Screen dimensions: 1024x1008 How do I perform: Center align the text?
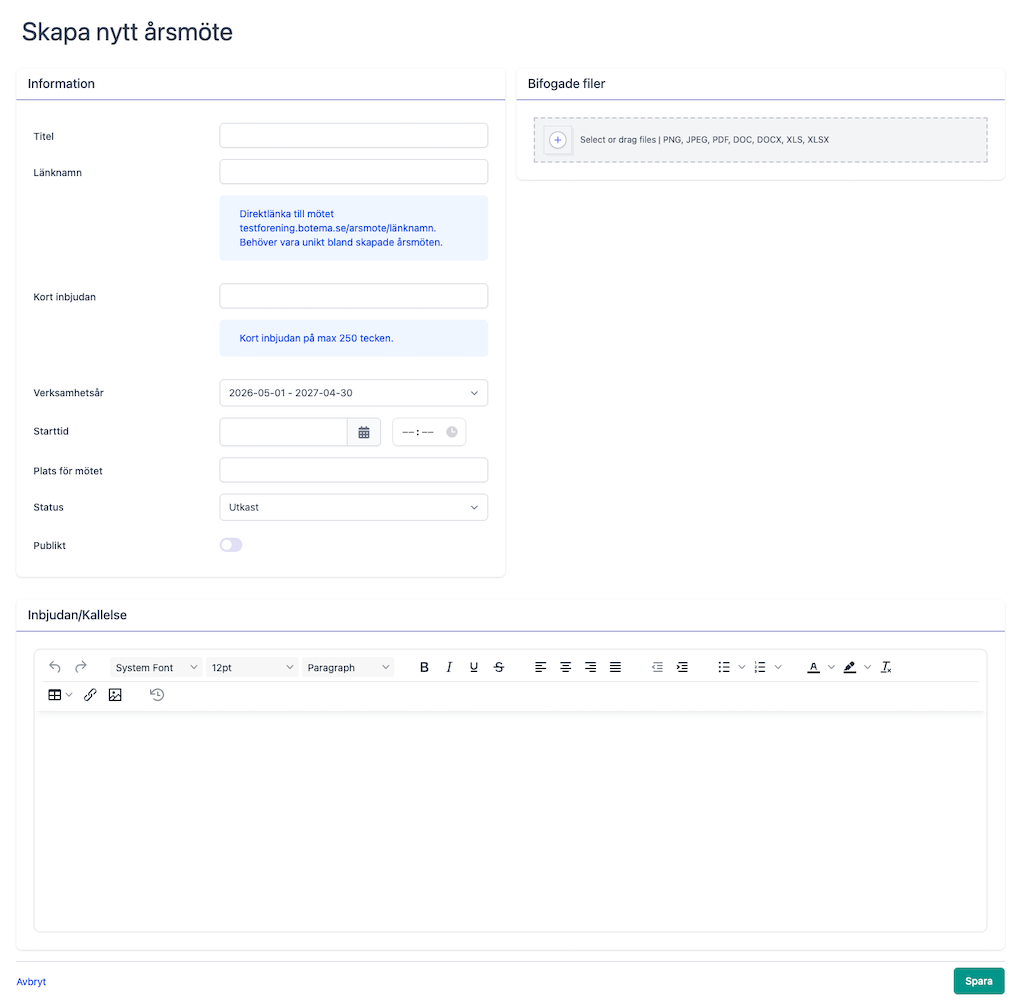point(566,667)
